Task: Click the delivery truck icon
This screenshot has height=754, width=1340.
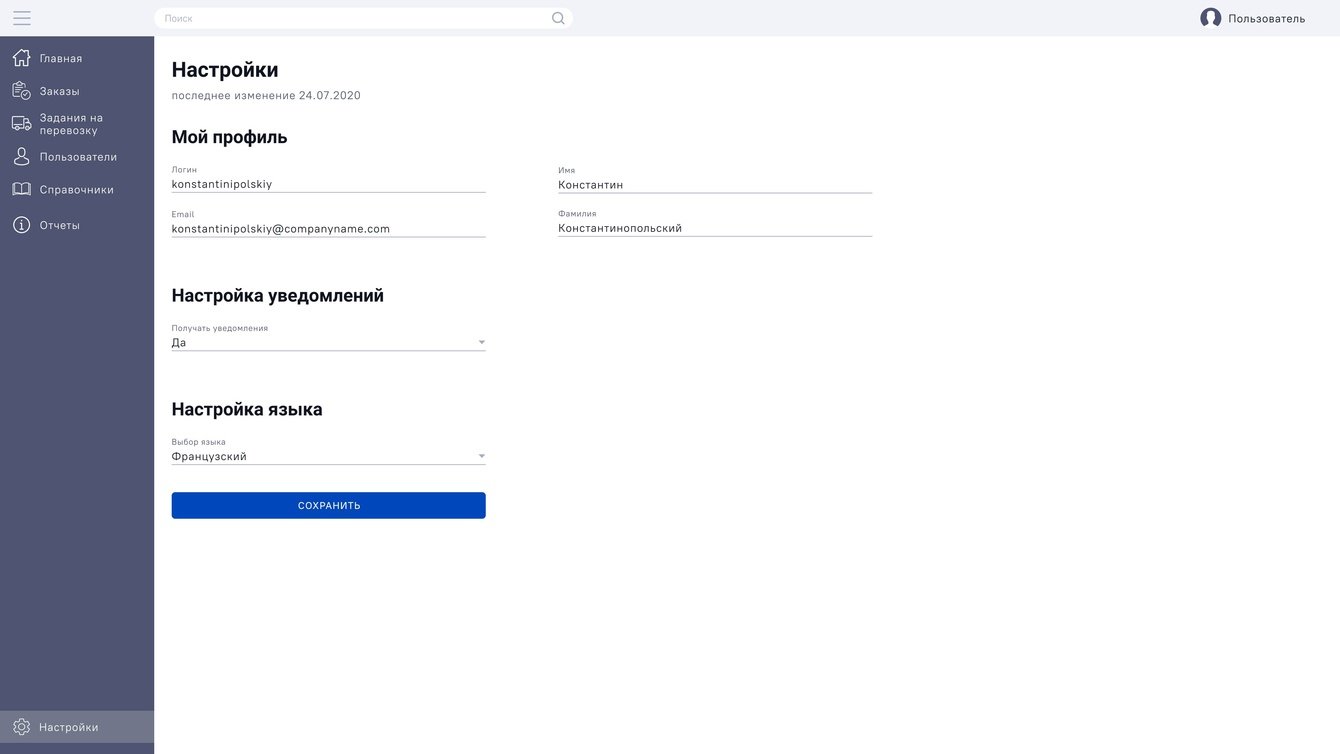Action: [21, 123]
